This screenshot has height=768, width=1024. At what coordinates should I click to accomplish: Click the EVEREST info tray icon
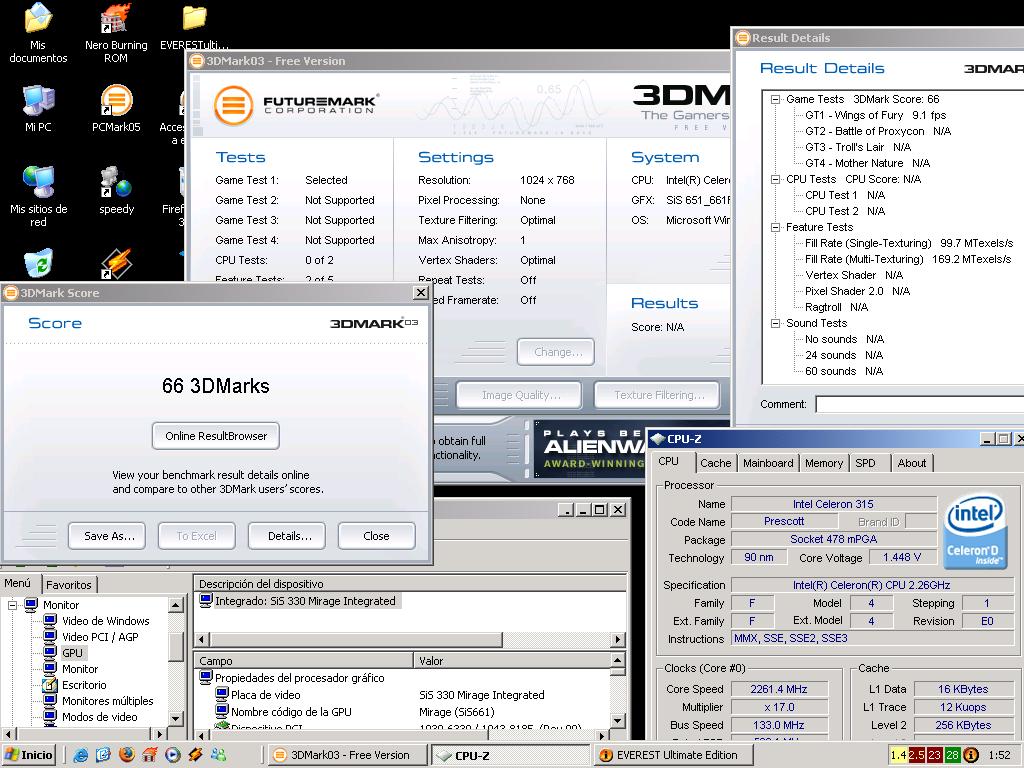click(971, 755)
